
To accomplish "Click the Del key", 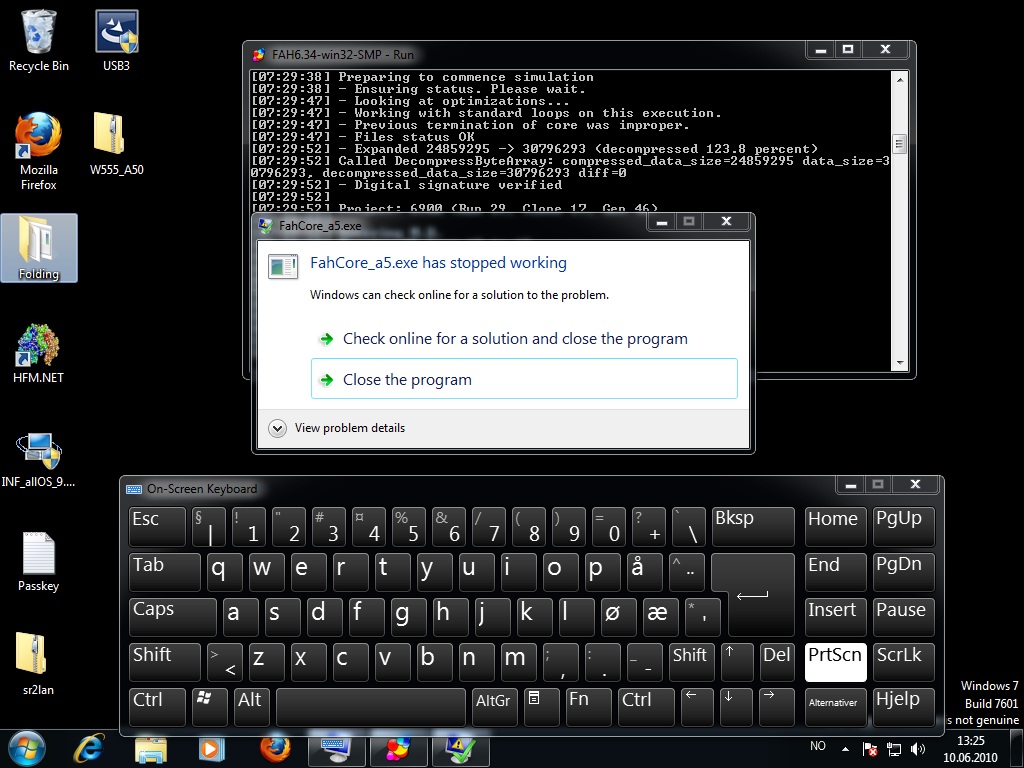I will click(x=777, y=662).
